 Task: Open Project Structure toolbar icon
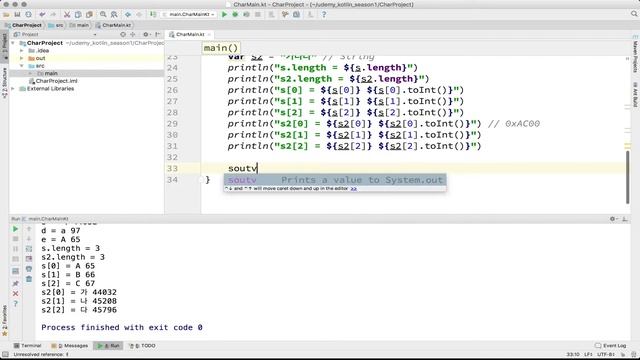(x=296, y=14)
